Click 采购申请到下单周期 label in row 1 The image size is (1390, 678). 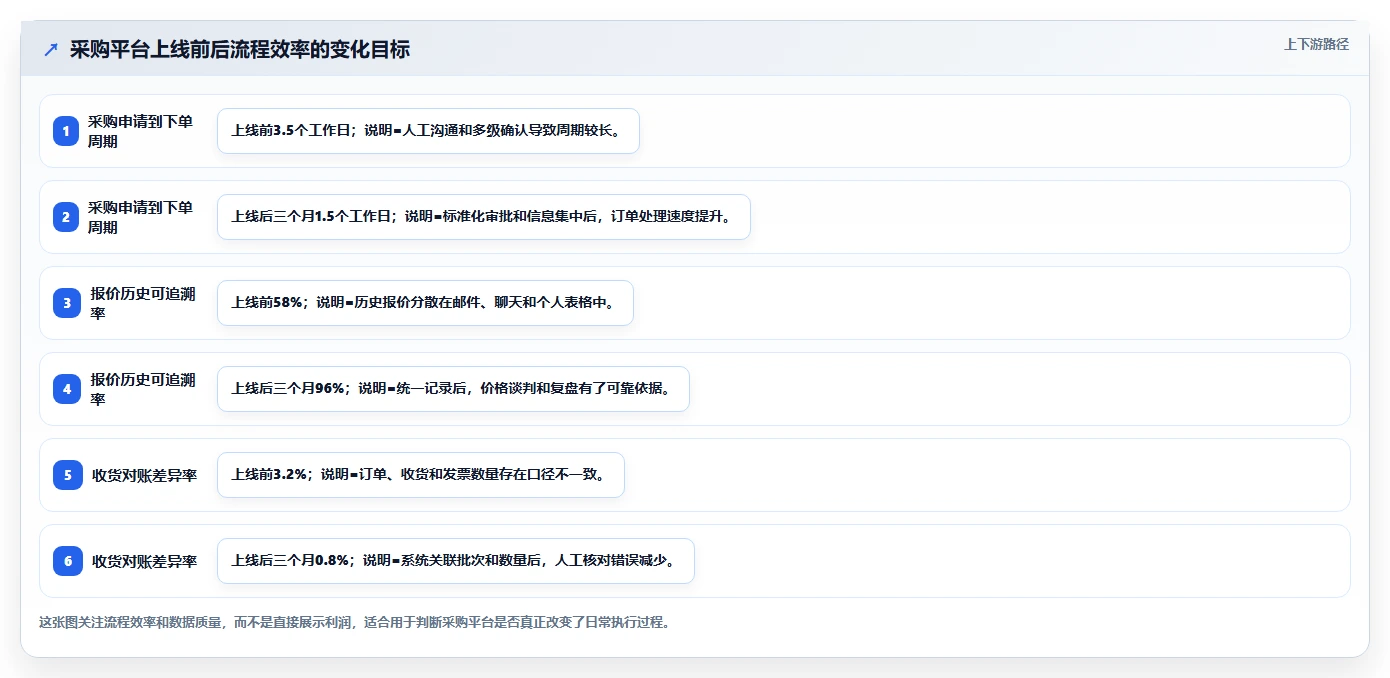click(140, 131)
